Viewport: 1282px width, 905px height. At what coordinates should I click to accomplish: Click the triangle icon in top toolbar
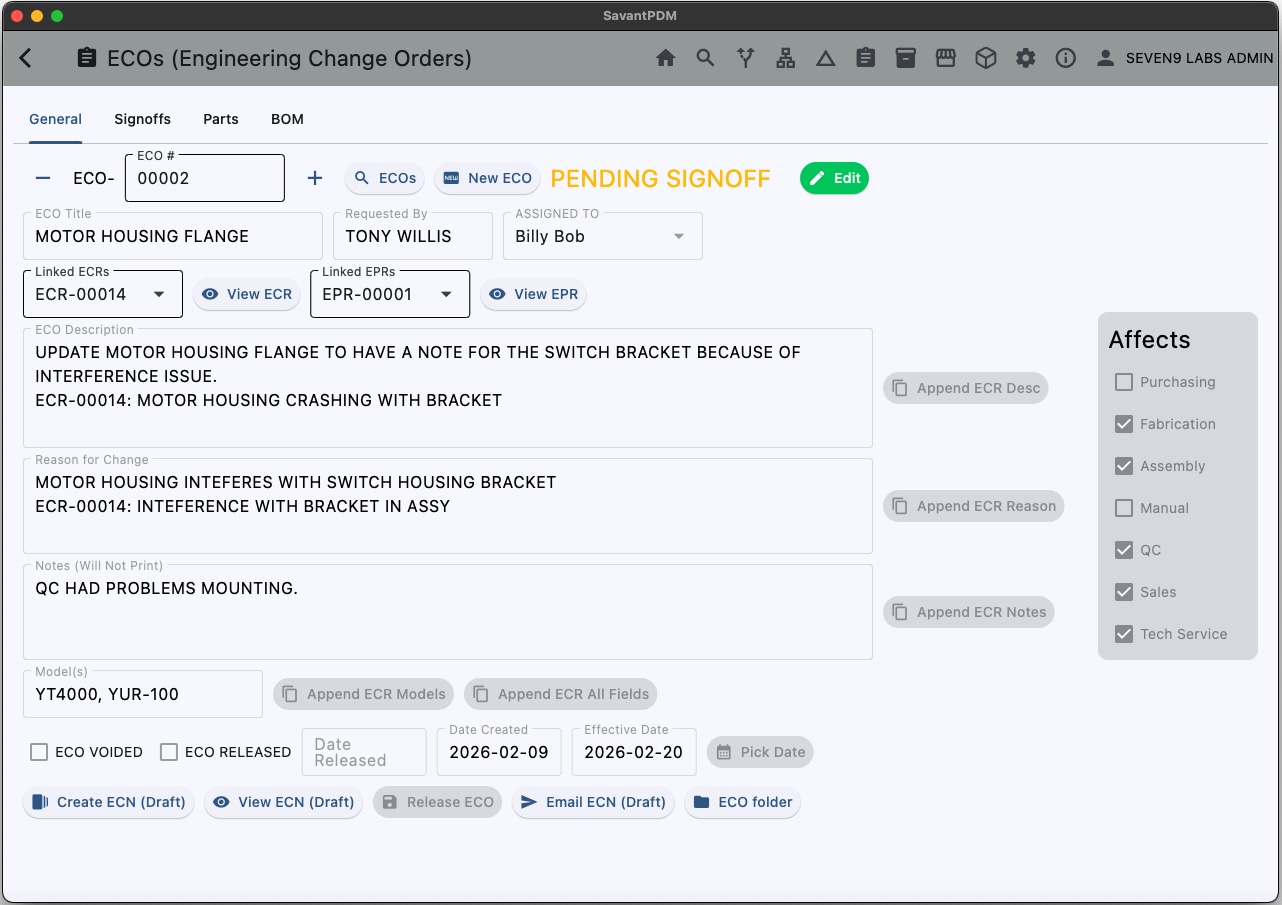click(x=826, y=59)
